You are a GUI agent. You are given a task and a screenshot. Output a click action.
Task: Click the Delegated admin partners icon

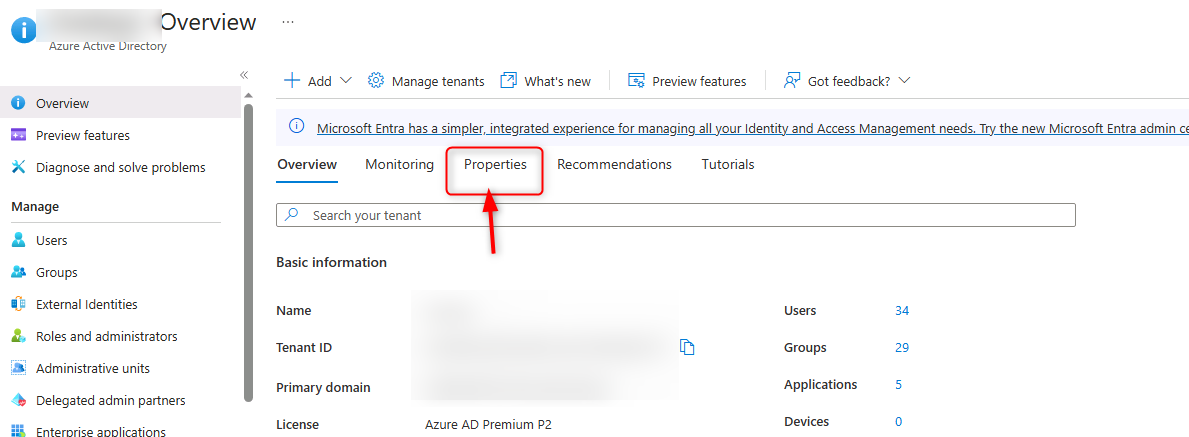(18, 400)
